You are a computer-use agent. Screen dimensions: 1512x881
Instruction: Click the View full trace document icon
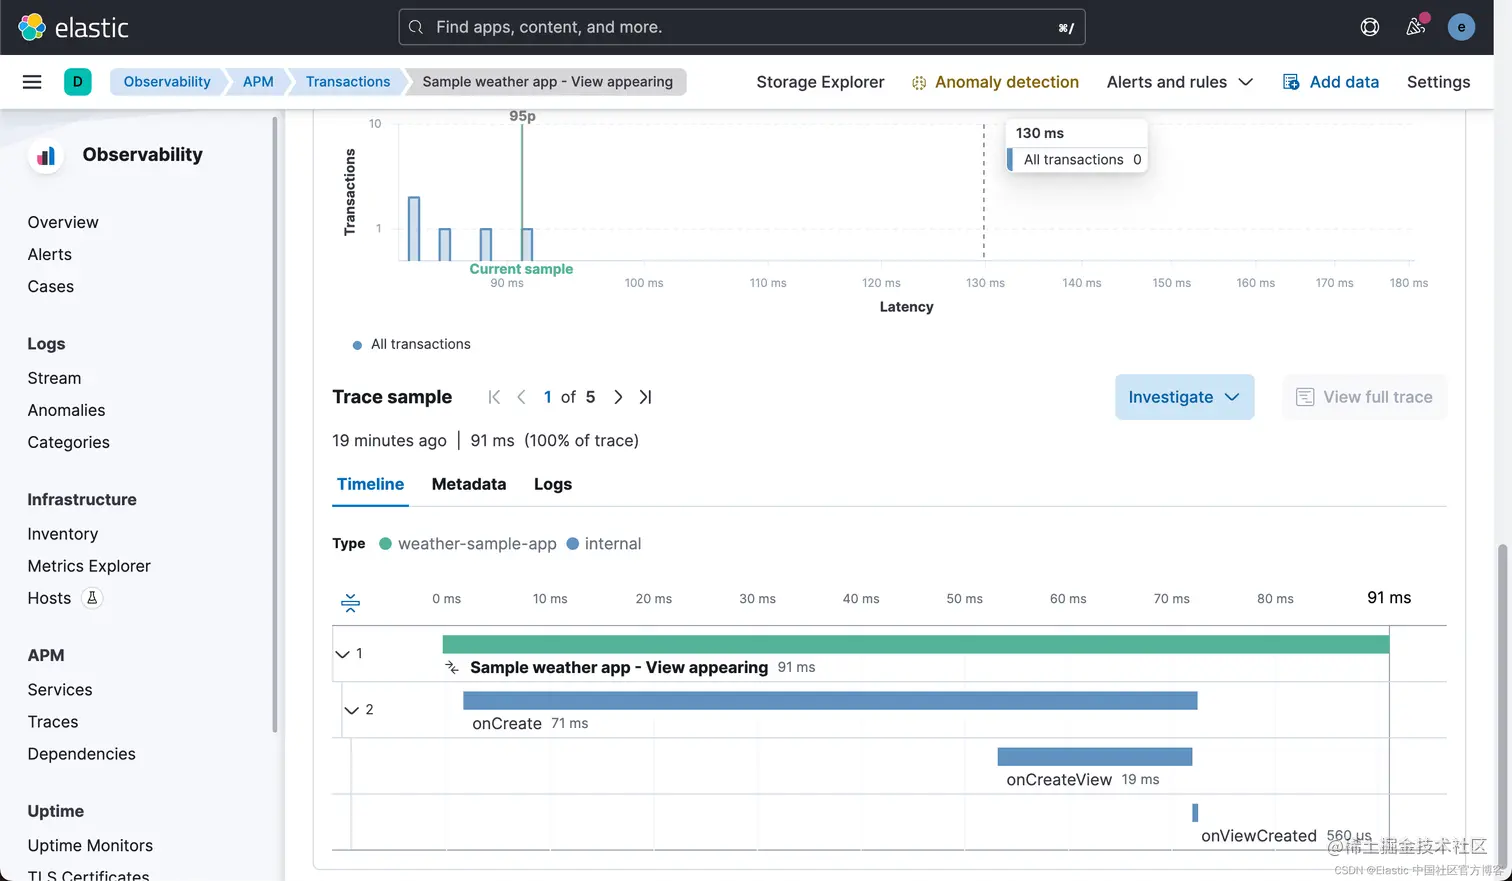pyautogui.click(x=1305, y=397)
